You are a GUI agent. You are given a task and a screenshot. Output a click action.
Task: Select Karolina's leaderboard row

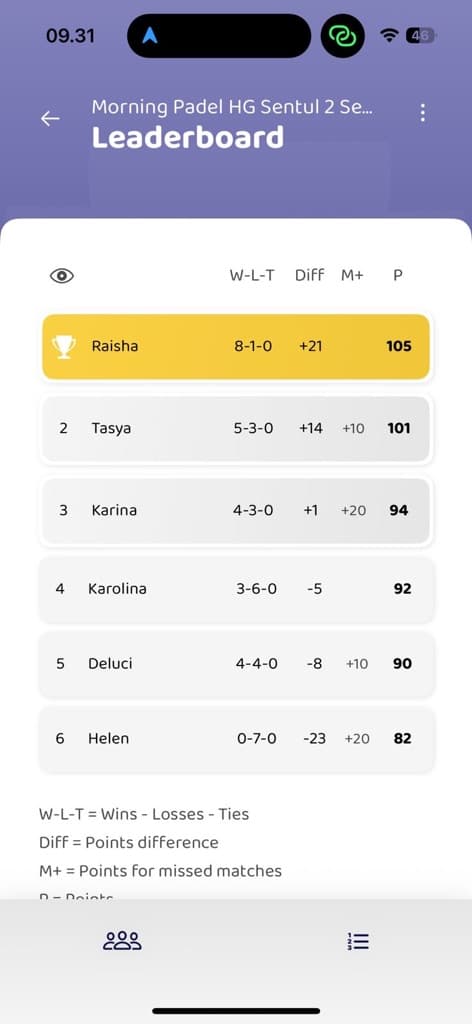coord(236,589)
